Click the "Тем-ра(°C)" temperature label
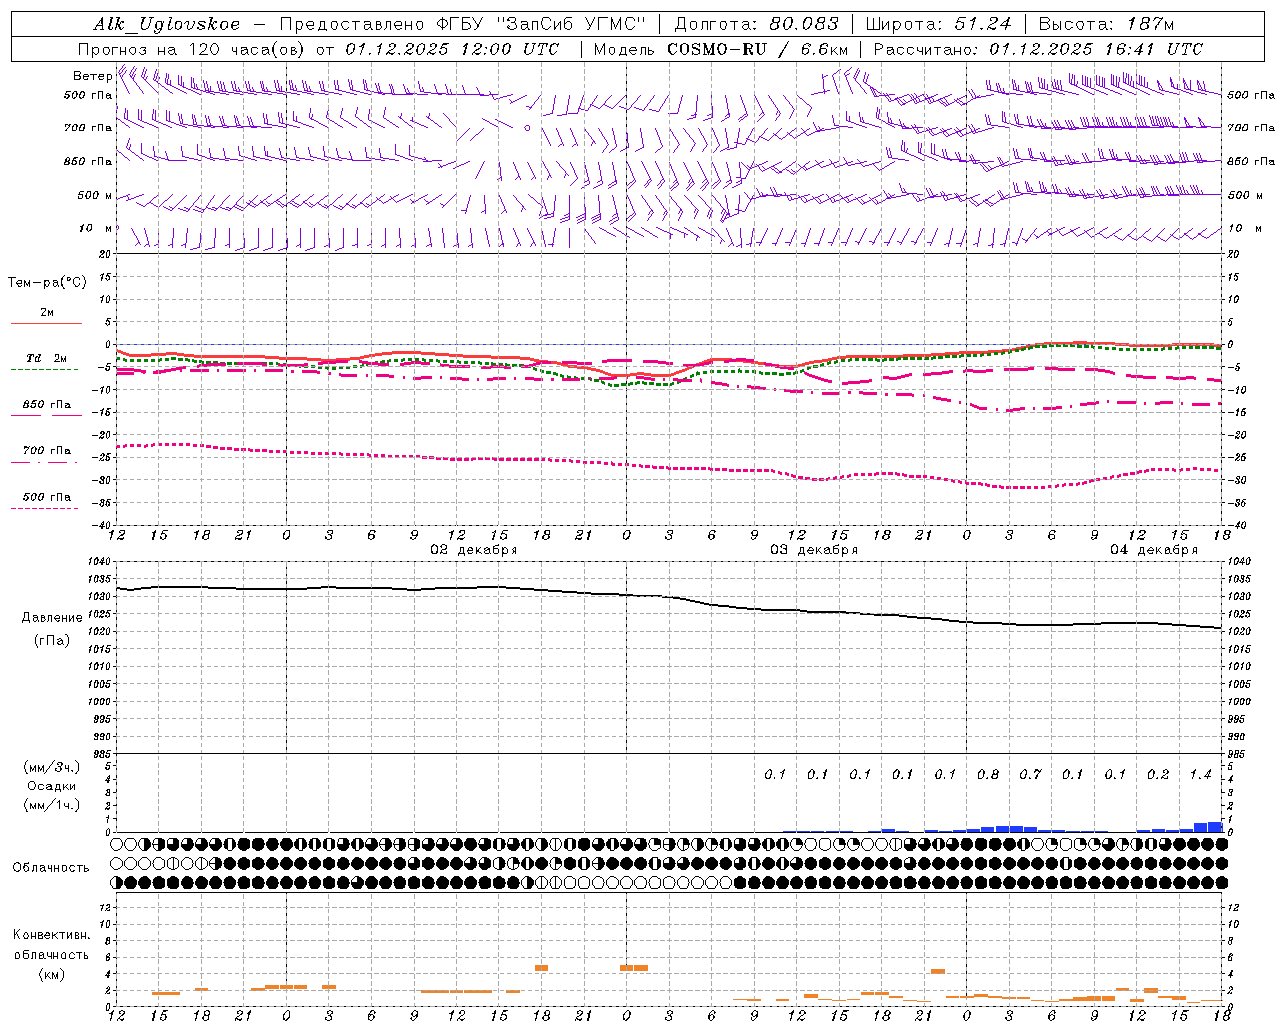Screen dimensions: 1280x1024 (x=47, y=283)
